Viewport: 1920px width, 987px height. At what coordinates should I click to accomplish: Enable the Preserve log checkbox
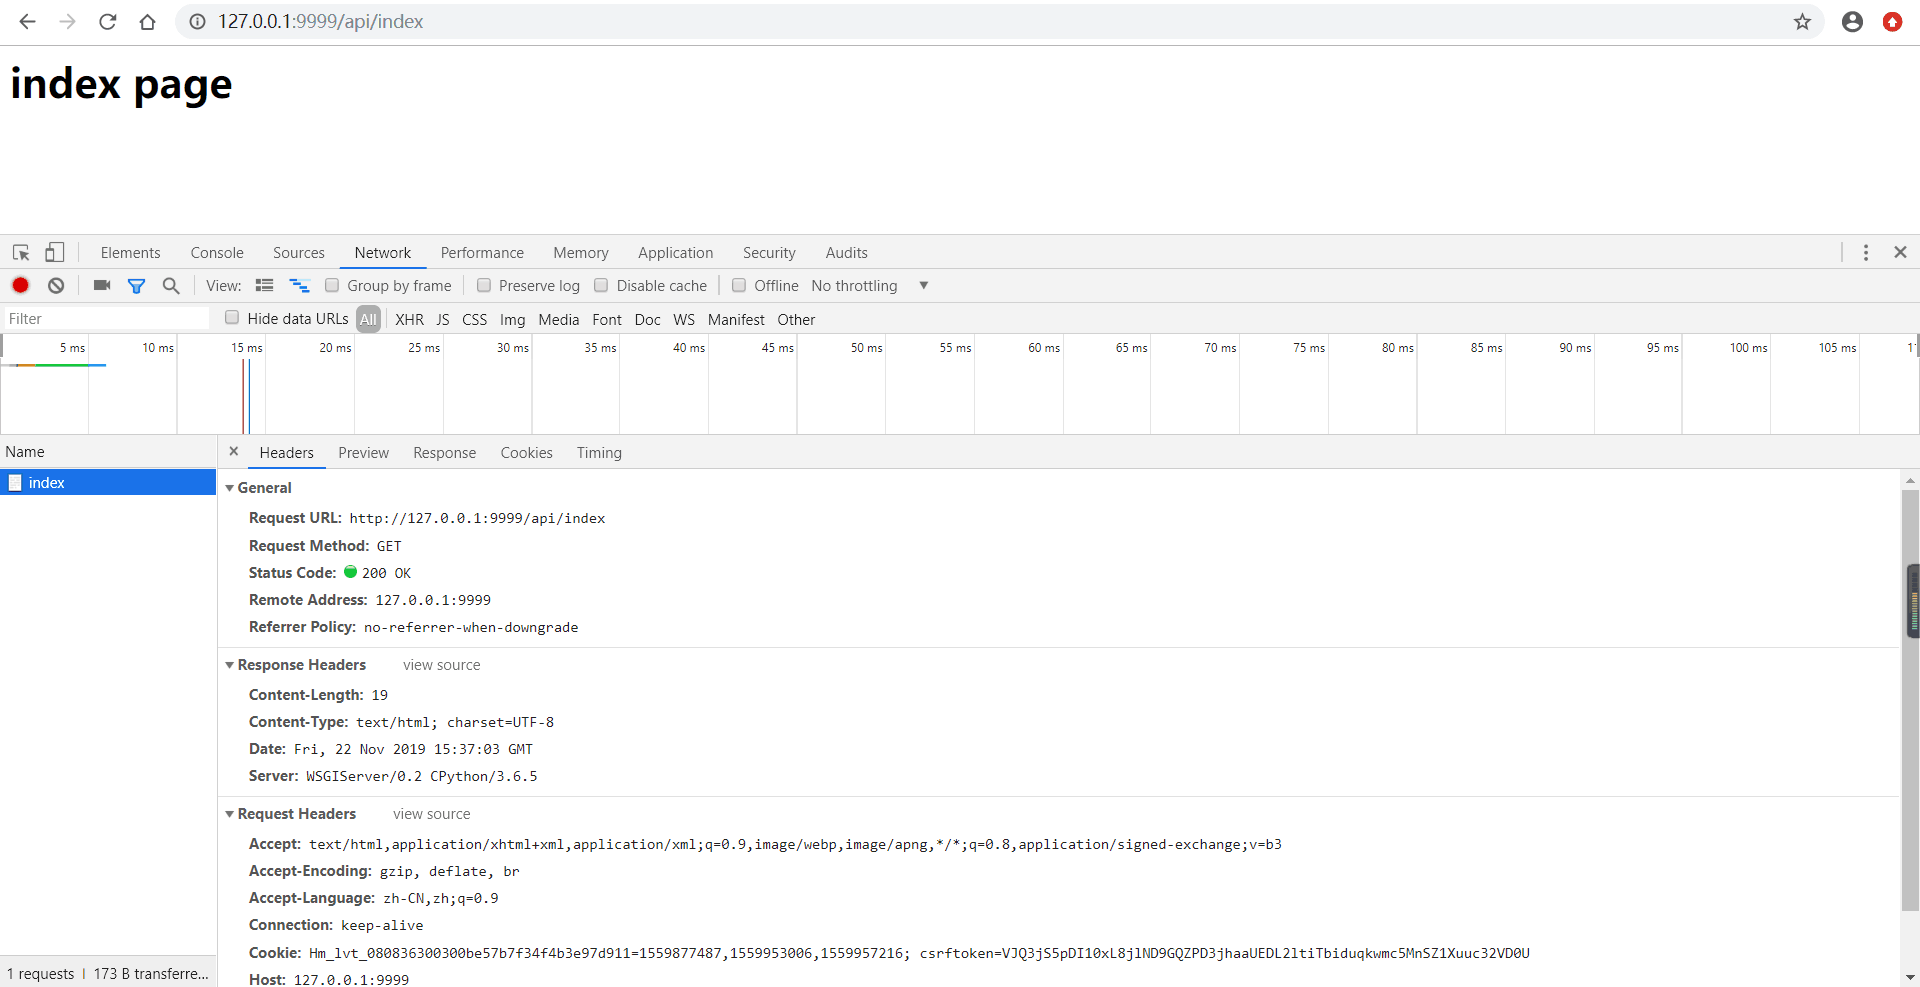[x=484, y=285]
